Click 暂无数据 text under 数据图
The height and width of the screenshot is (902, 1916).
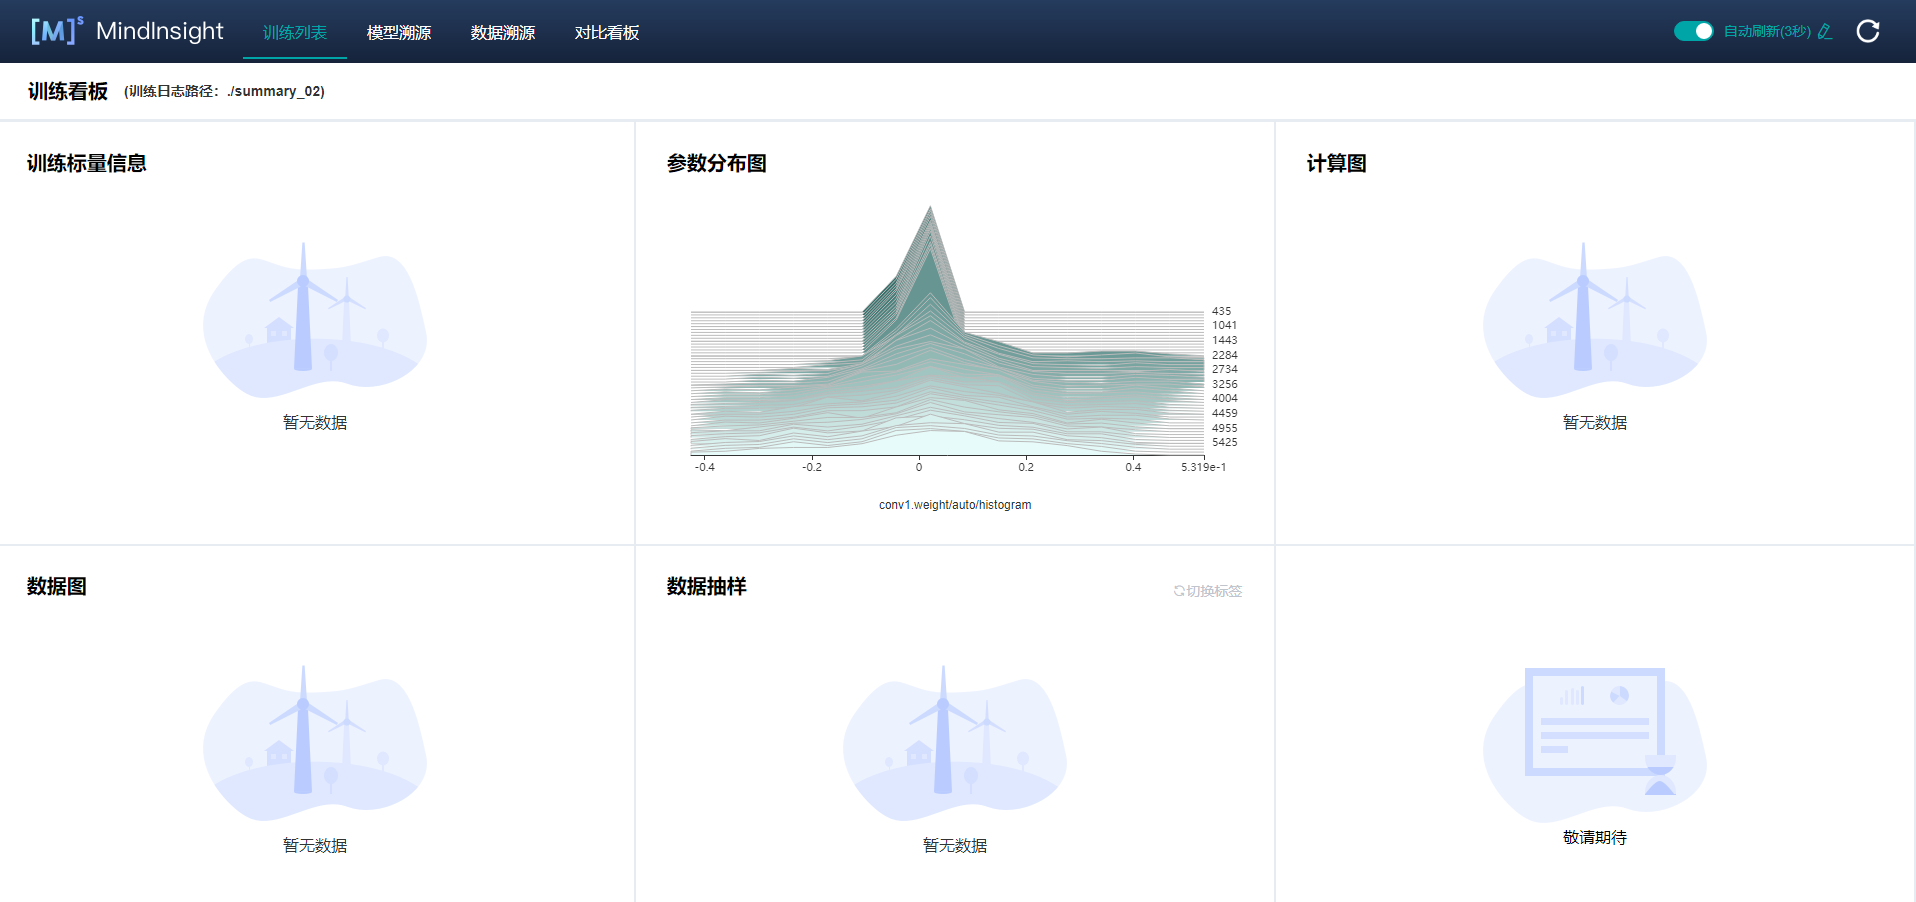315,845
